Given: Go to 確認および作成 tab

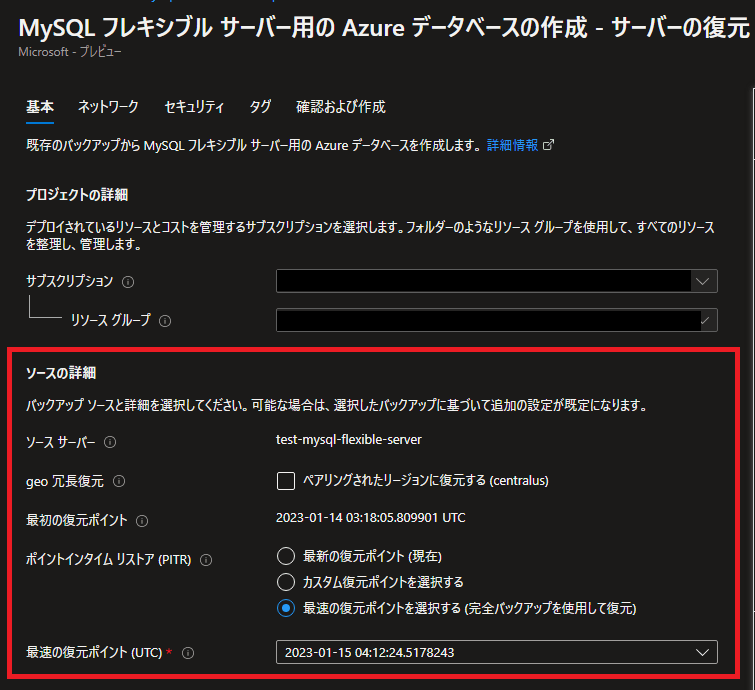Looking at the screenshot, I should (340, 107).
